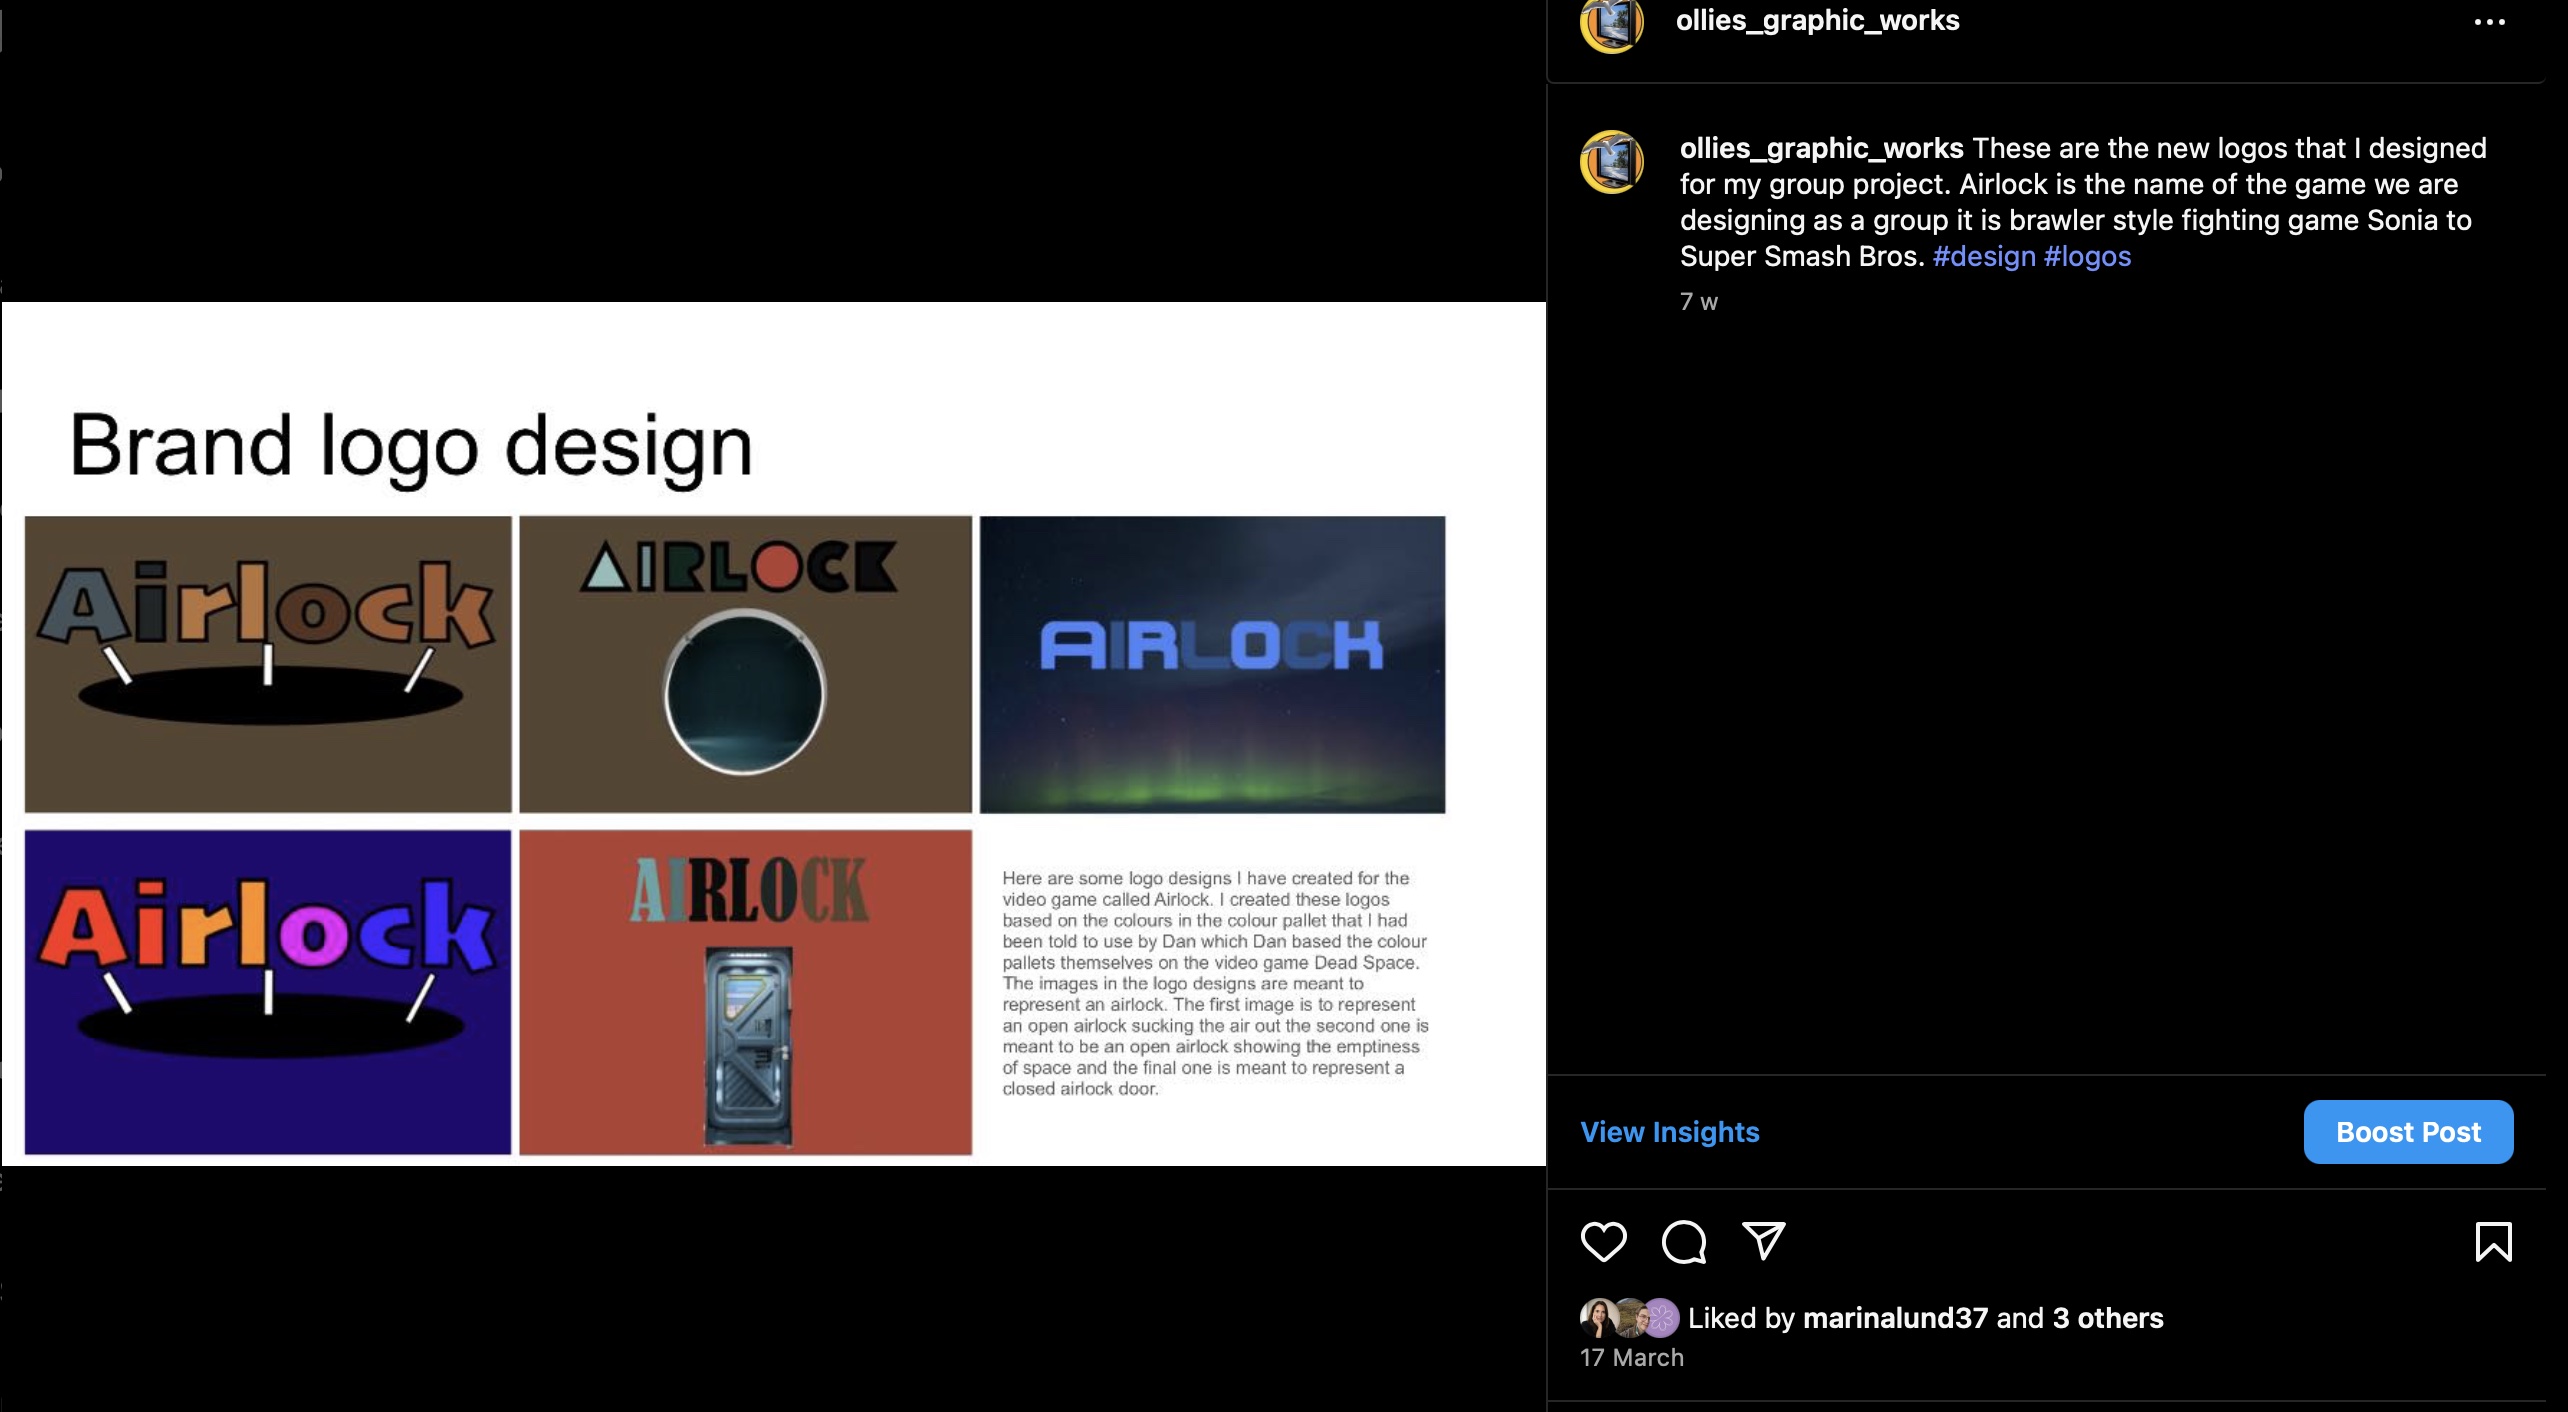Click the blue aurora AIRLOCK logo
This screenshot has width=2568, height=1412.
(x=1212, y=664)
